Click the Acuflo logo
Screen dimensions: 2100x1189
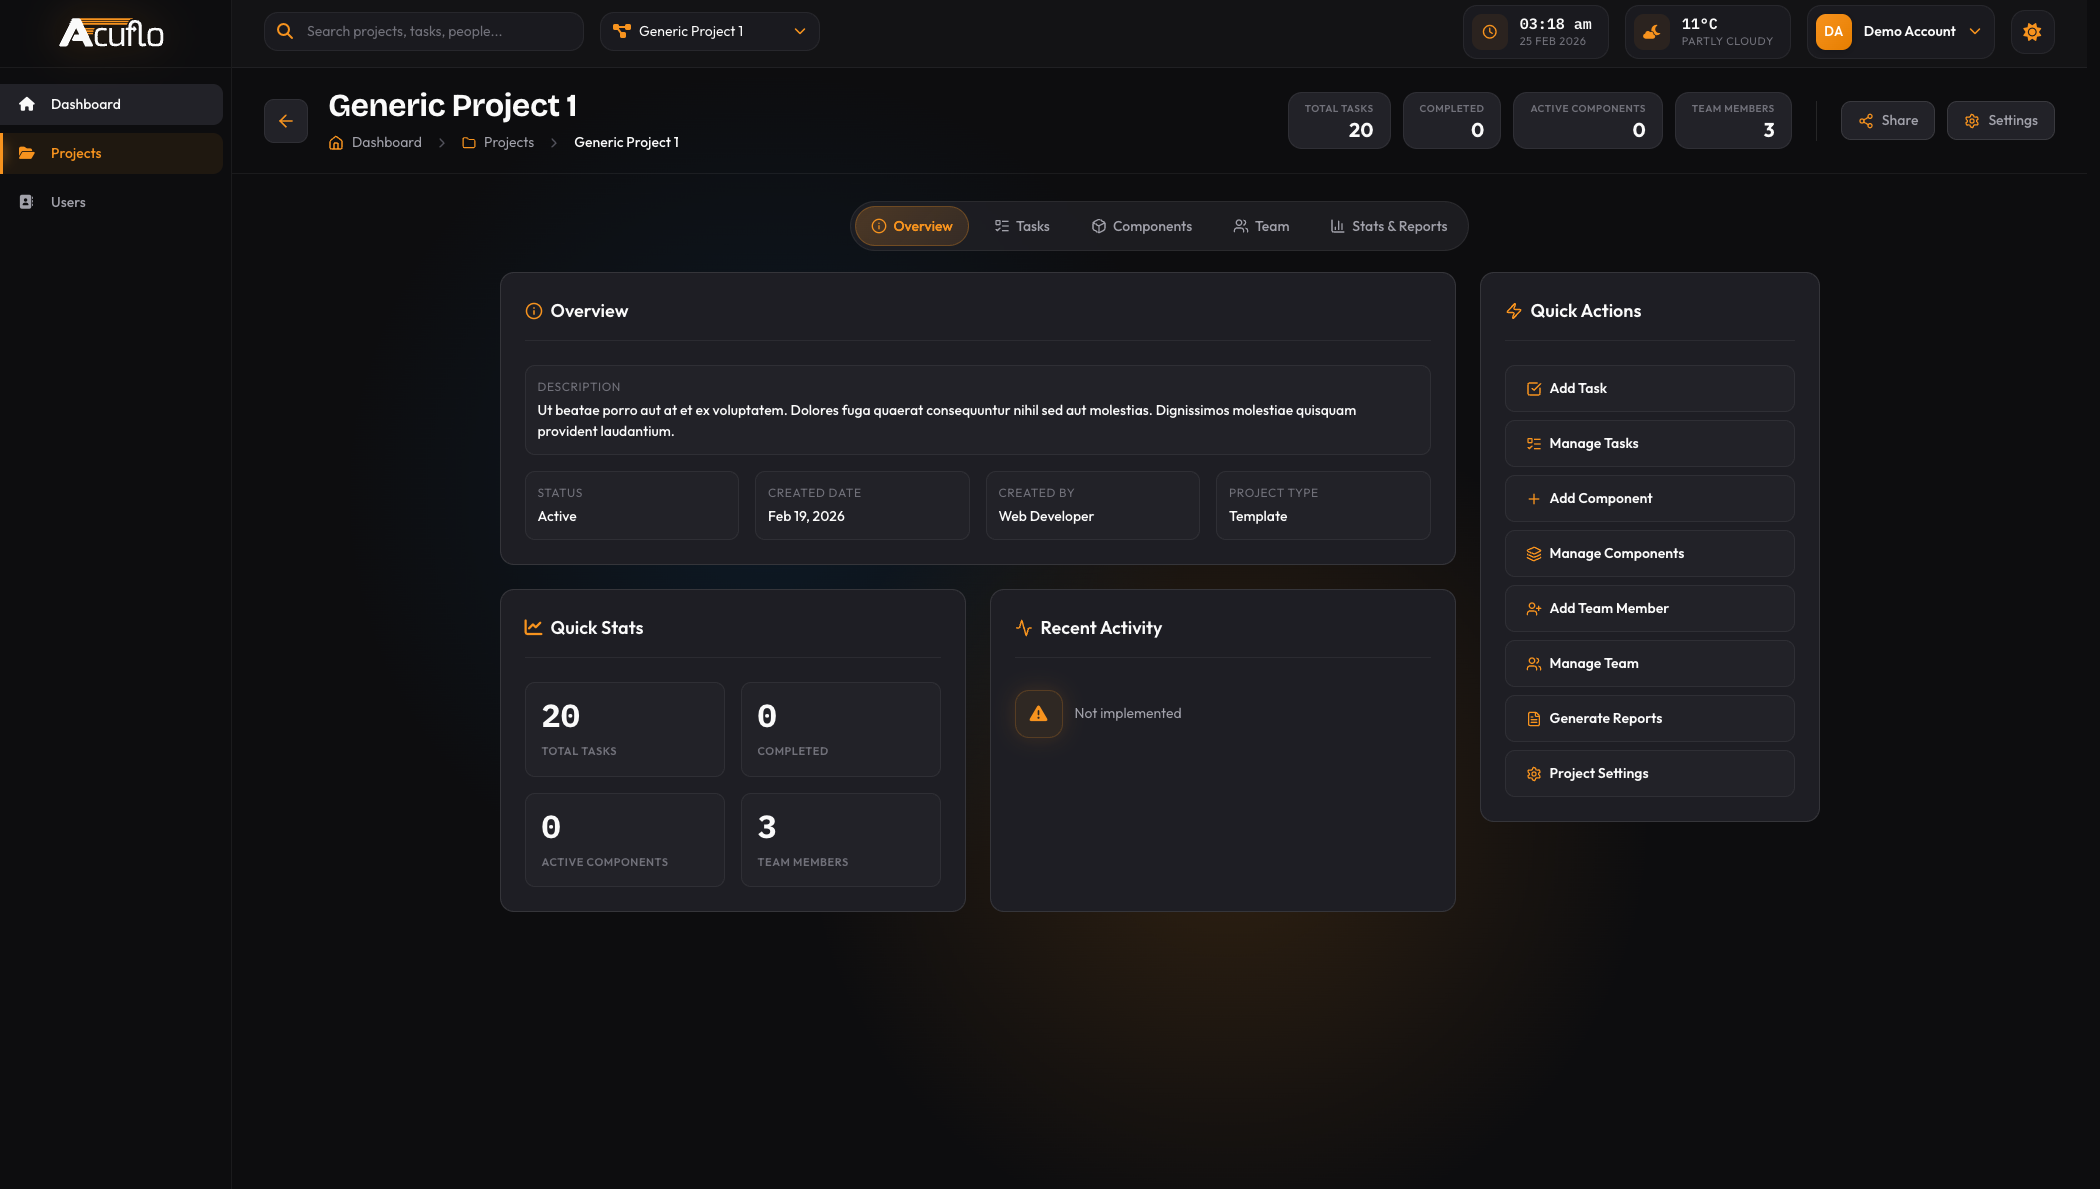coord(111,32)
